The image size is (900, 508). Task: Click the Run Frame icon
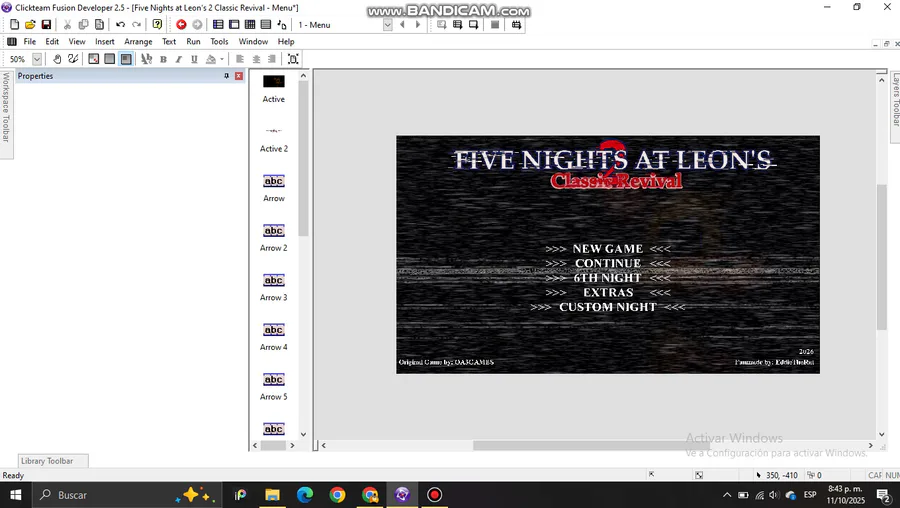click(x=474, y=25)
